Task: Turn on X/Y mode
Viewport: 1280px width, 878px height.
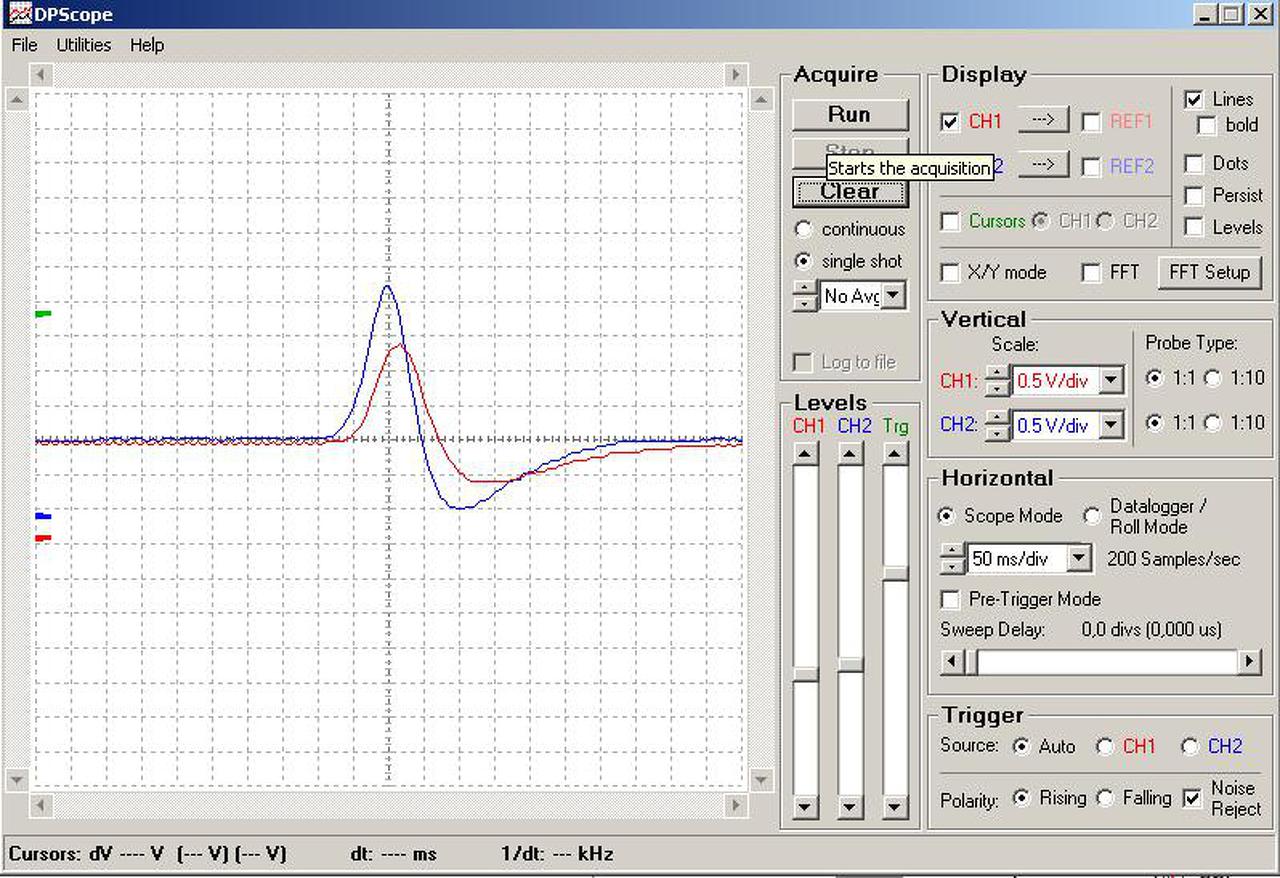Action: [951, 272]
